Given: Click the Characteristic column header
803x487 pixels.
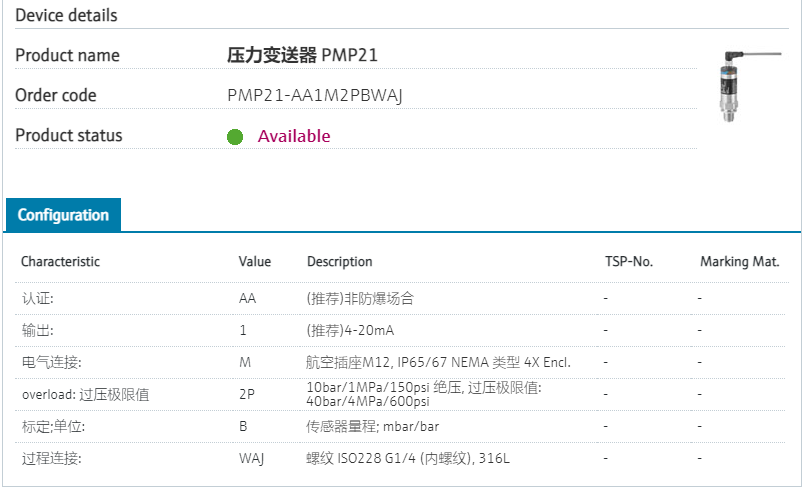Looking at the screenshot, I should 61,262.
